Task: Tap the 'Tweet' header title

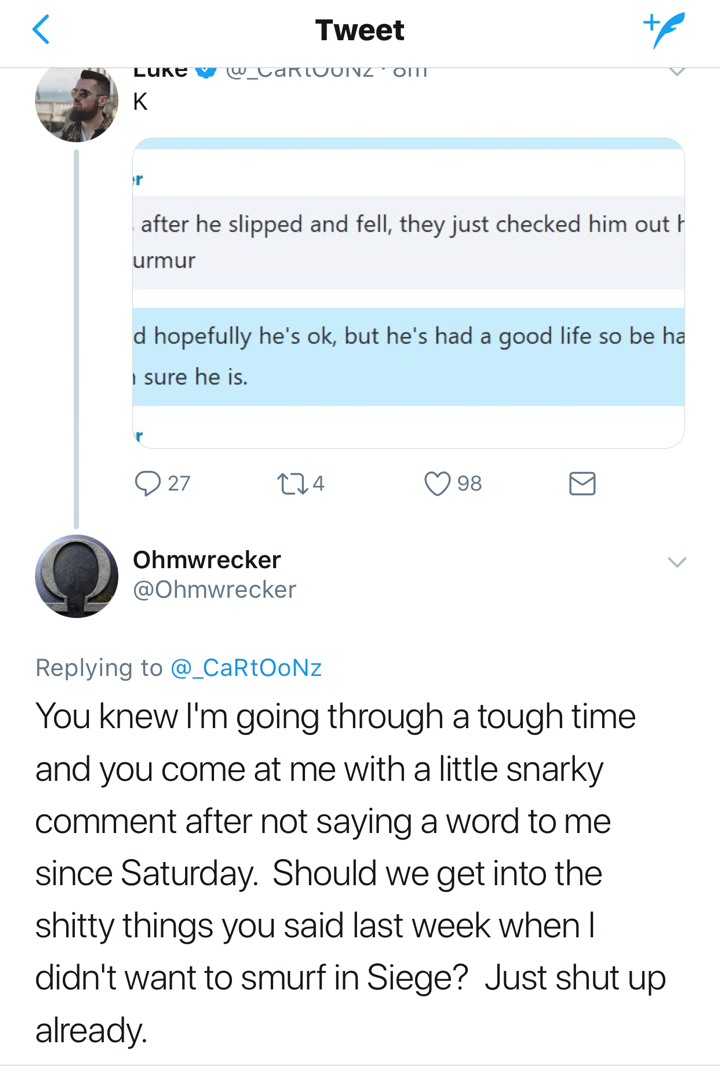Action: coord(360,30)
